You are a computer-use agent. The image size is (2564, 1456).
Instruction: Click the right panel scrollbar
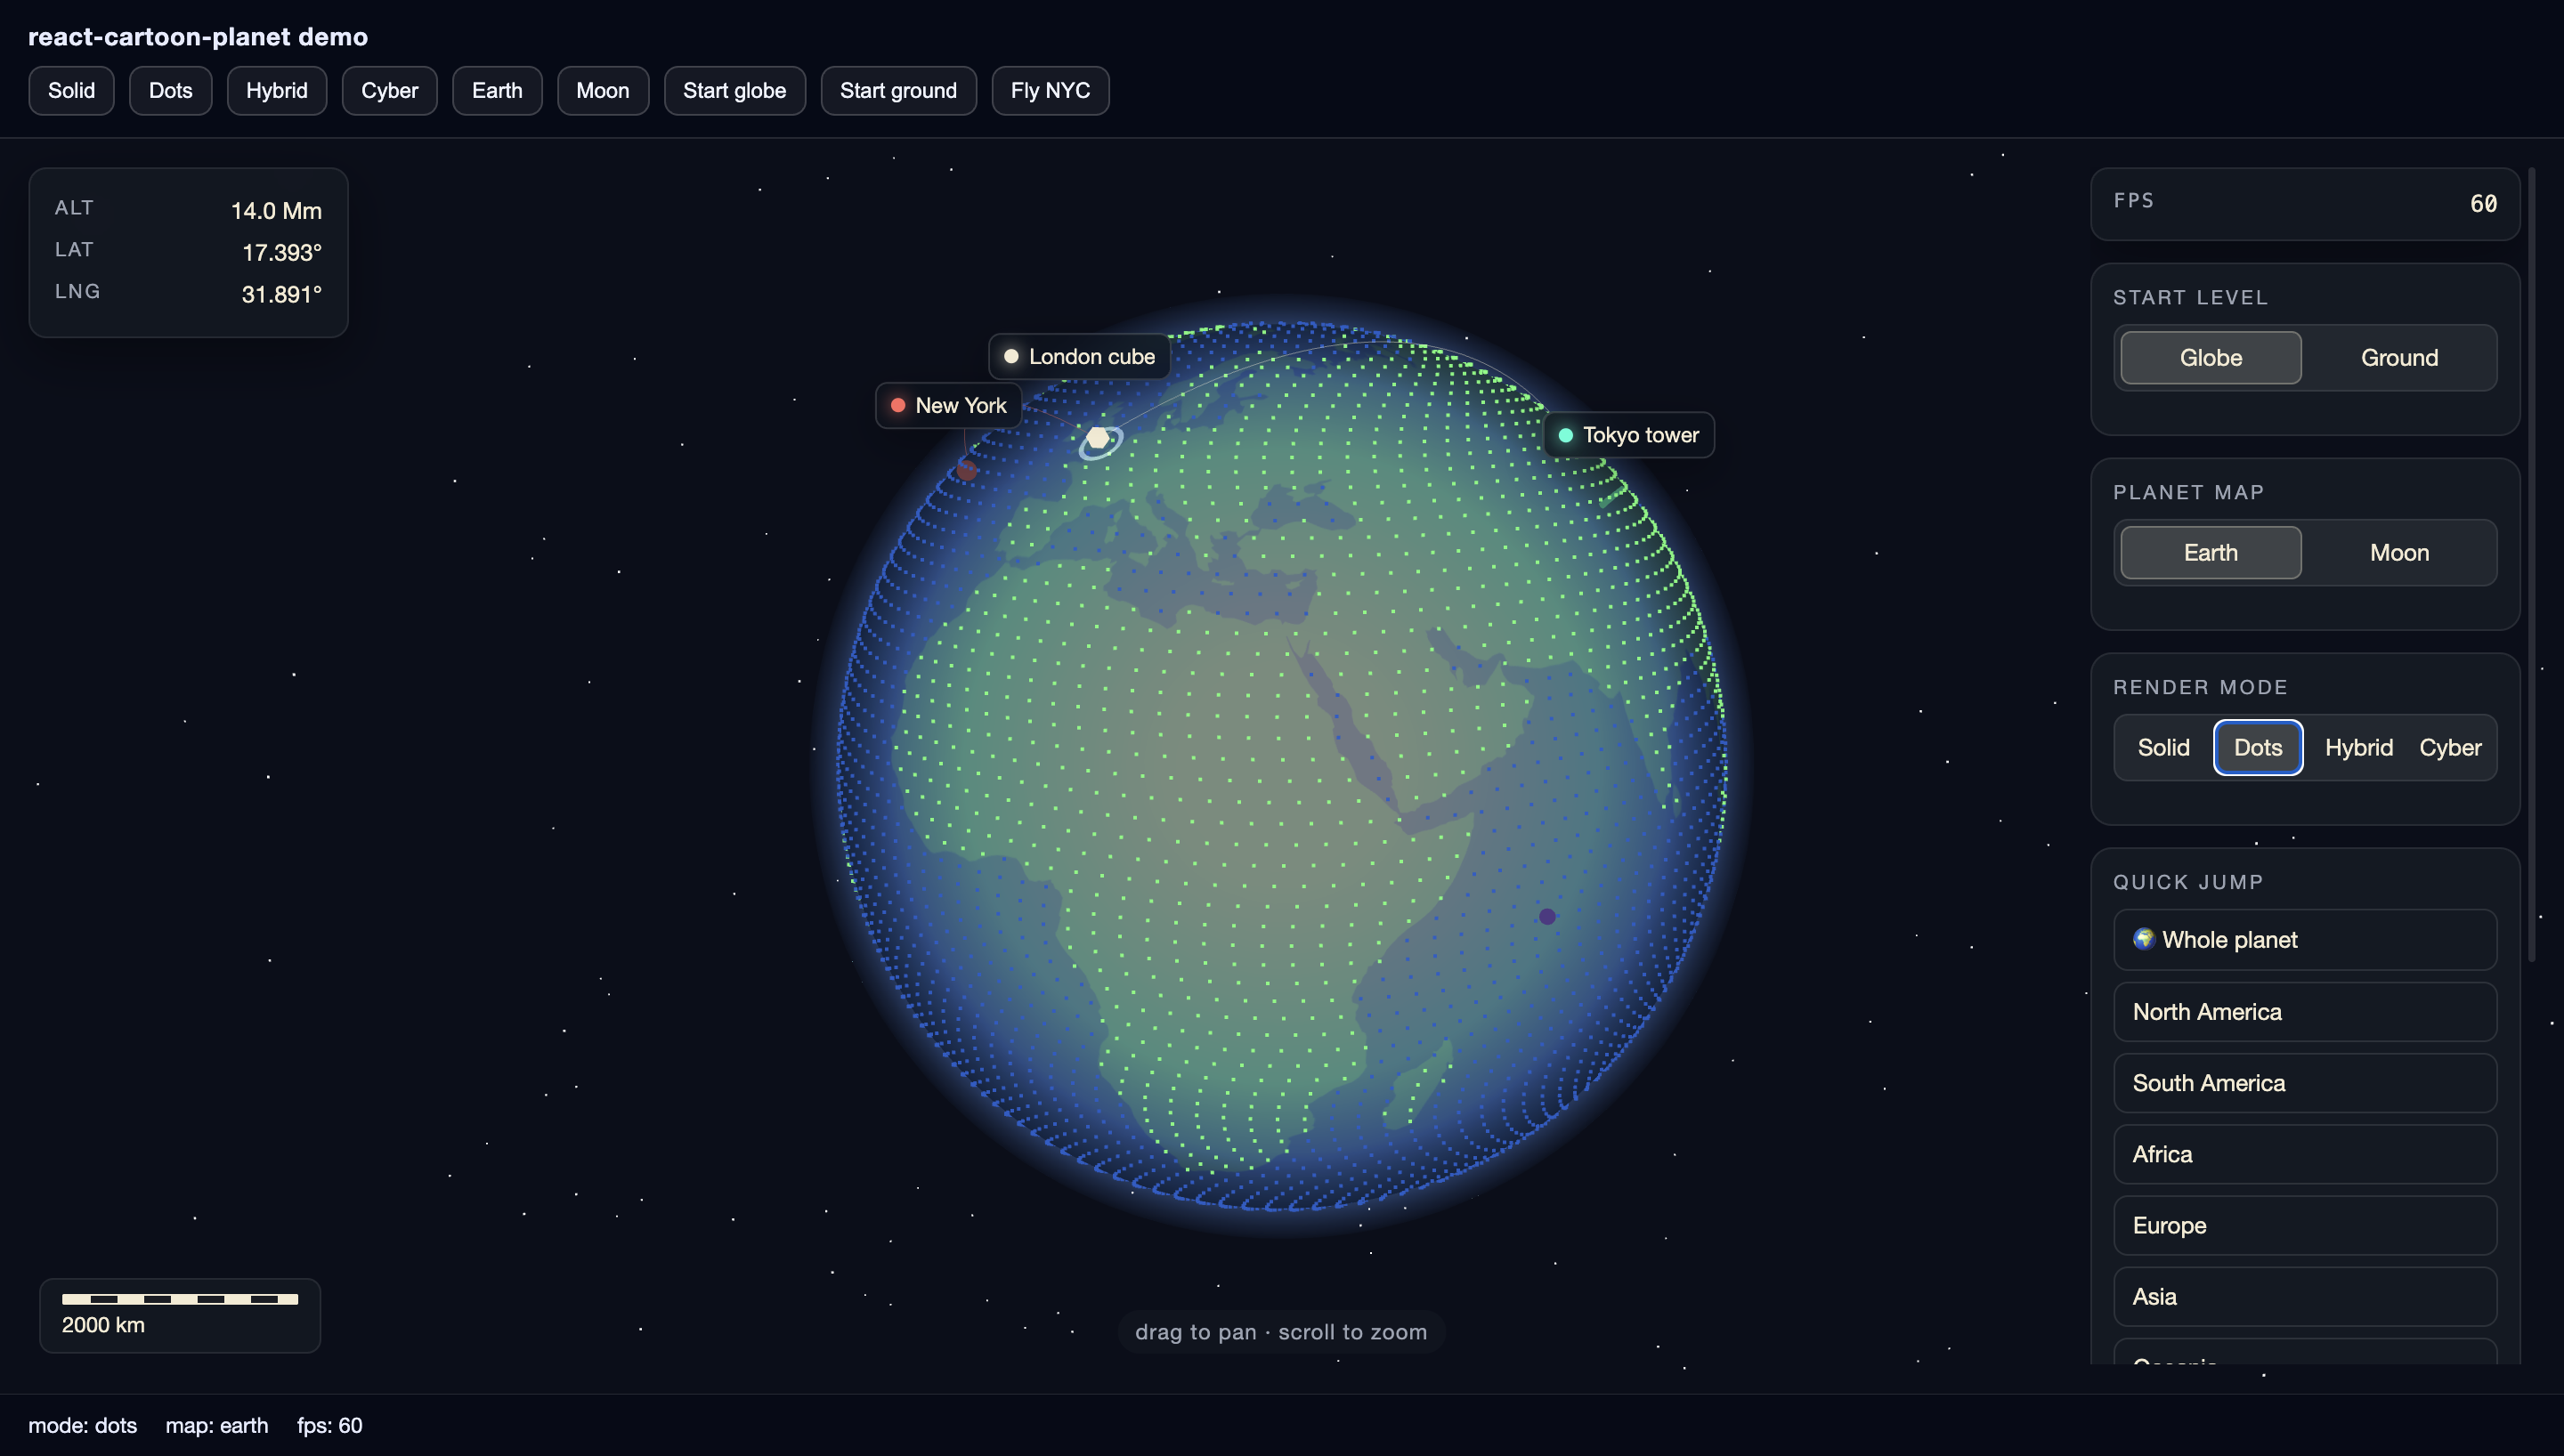(2531, 565)
